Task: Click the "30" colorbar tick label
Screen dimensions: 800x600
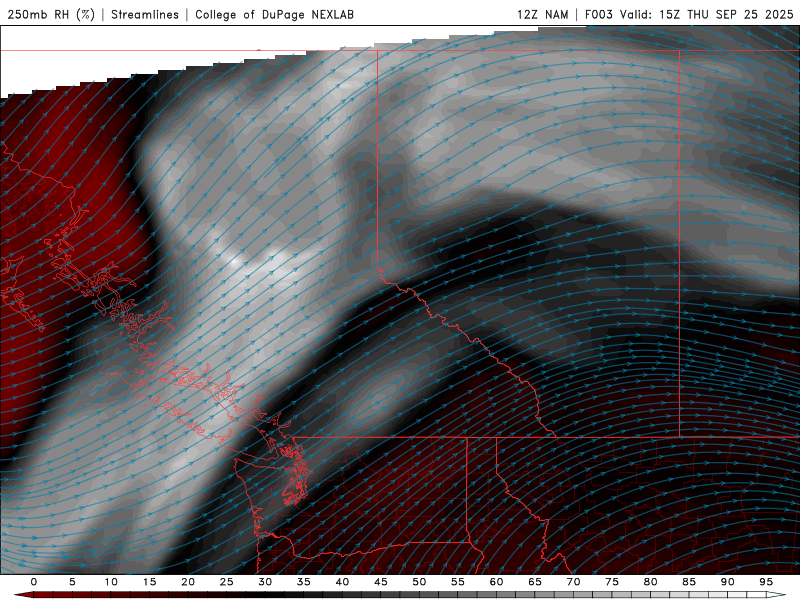Action: point(265,582)
